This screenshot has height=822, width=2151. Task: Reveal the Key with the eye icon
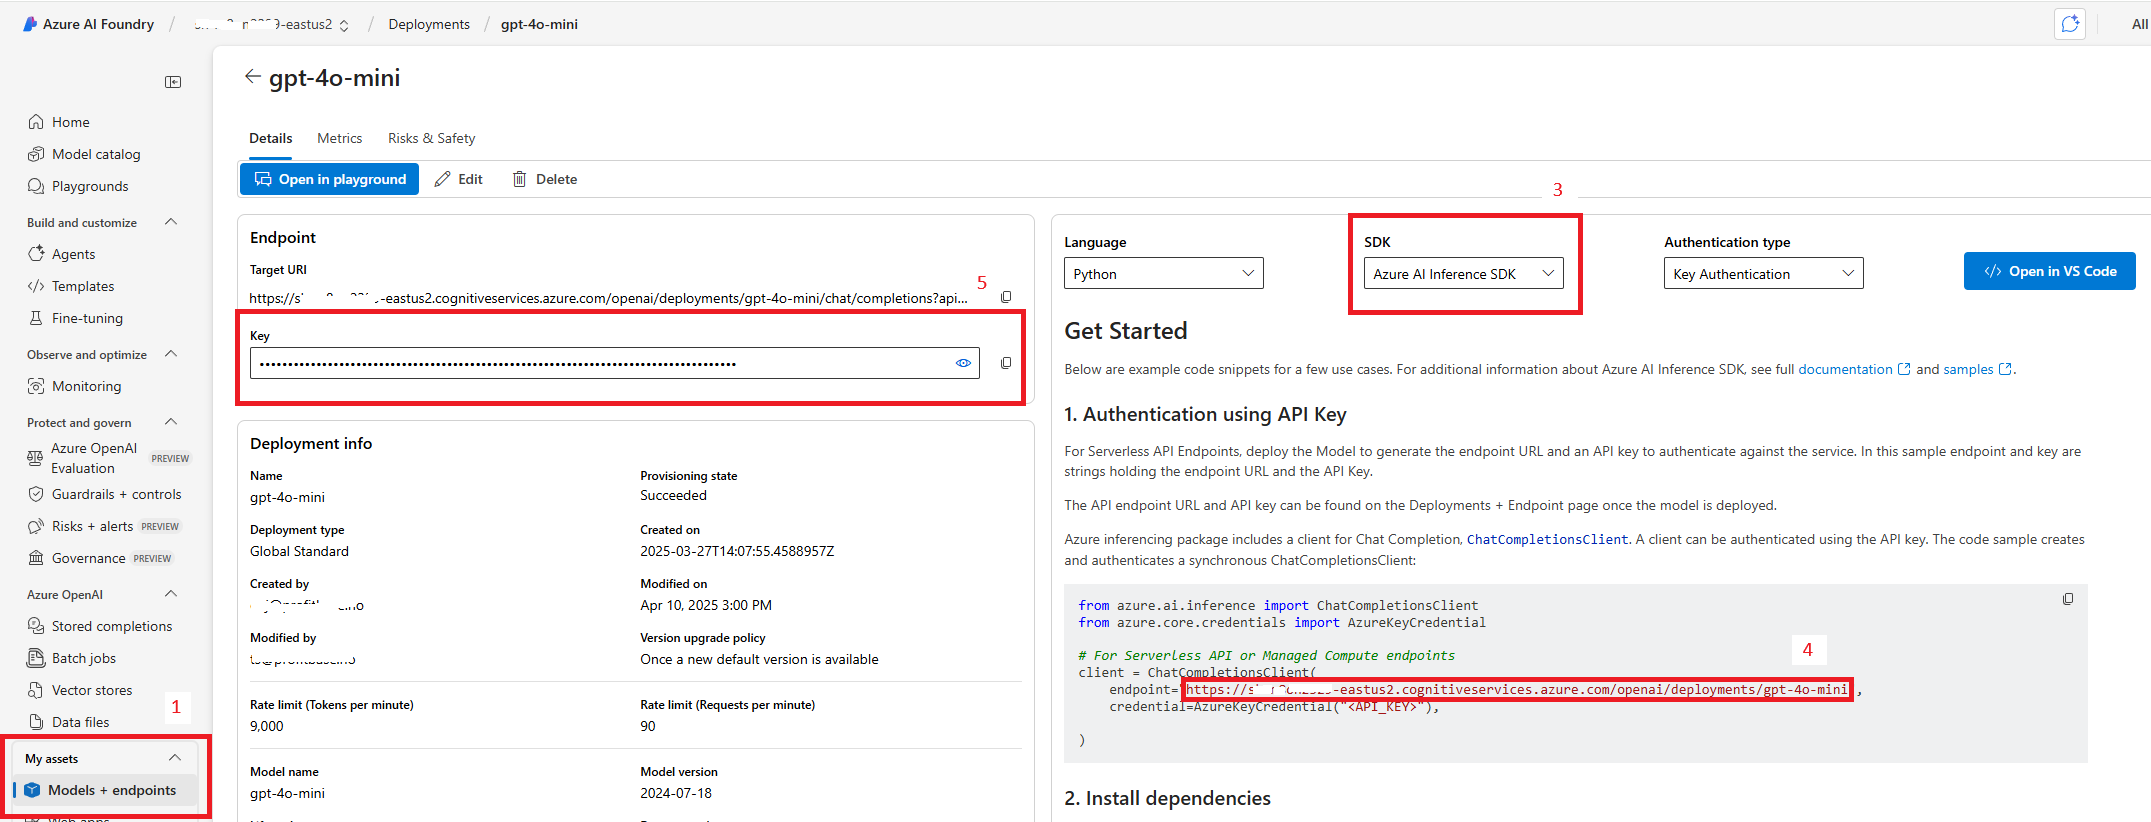click(963, 363)
